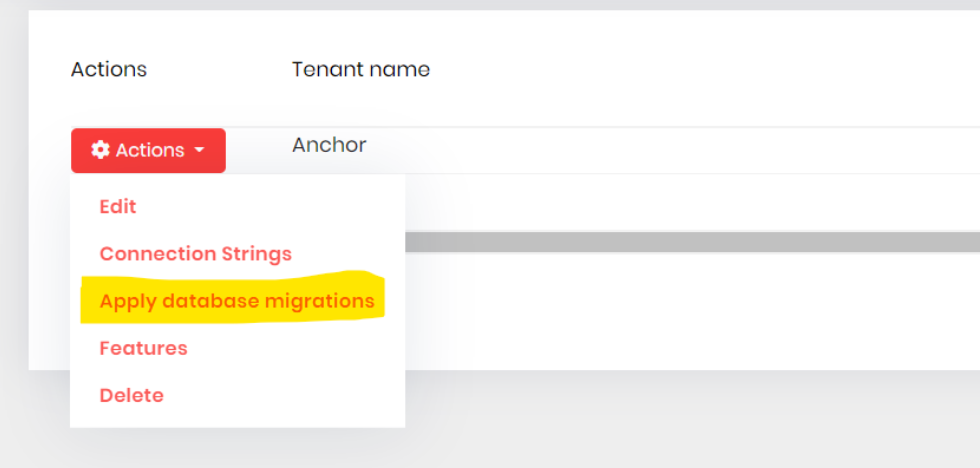Viewport: 980px width, 468px height.
Task: Click blank menu space right of Features
Action: pyautogui.click(x=300, y=348)
